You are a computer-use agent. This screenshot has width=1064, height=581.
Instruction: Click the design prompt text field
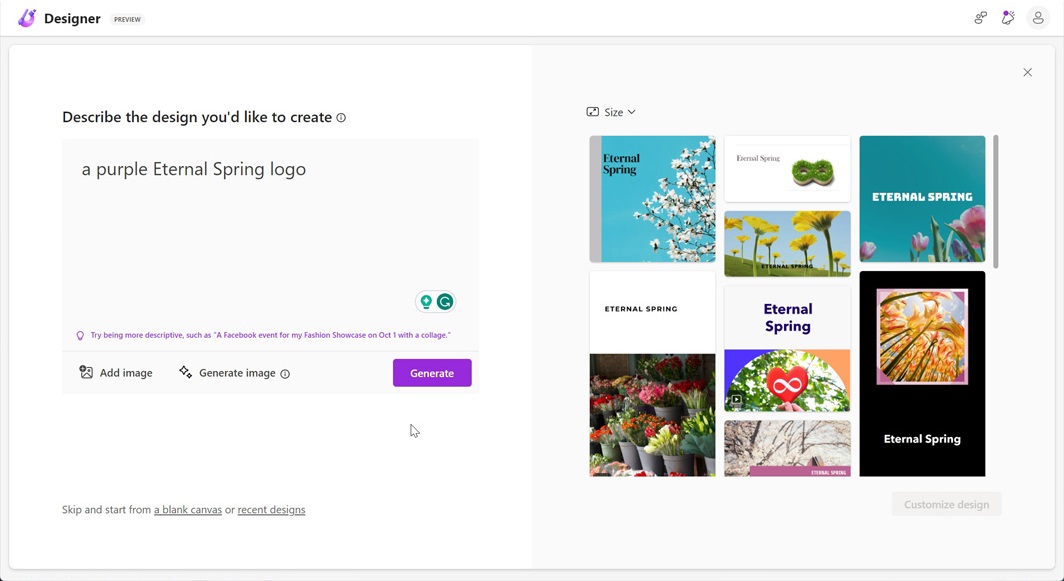pos(270,220)
